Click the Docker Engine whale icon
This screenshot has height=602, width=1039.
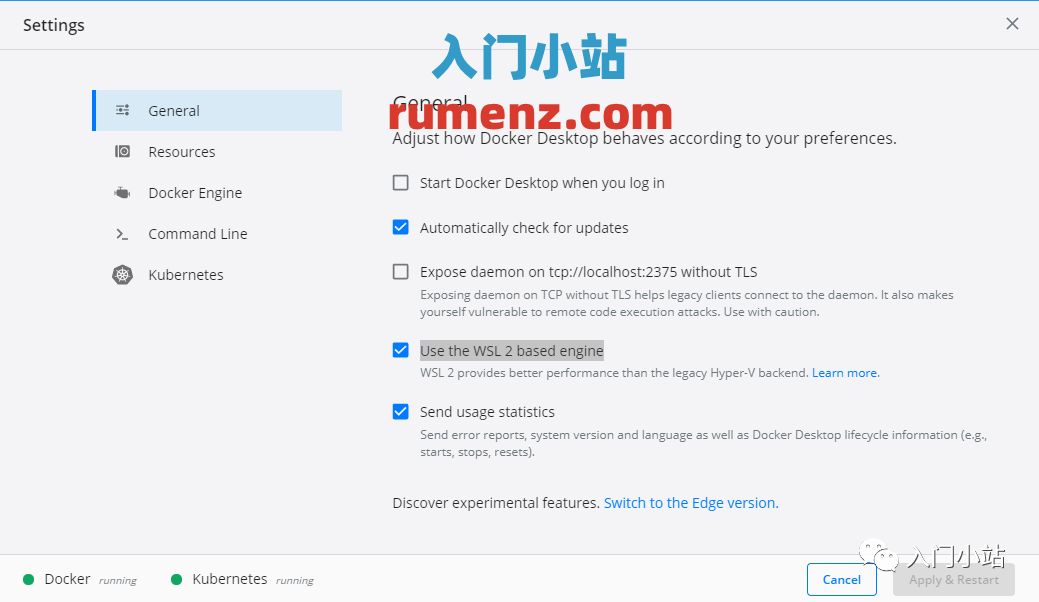(123, 193)
